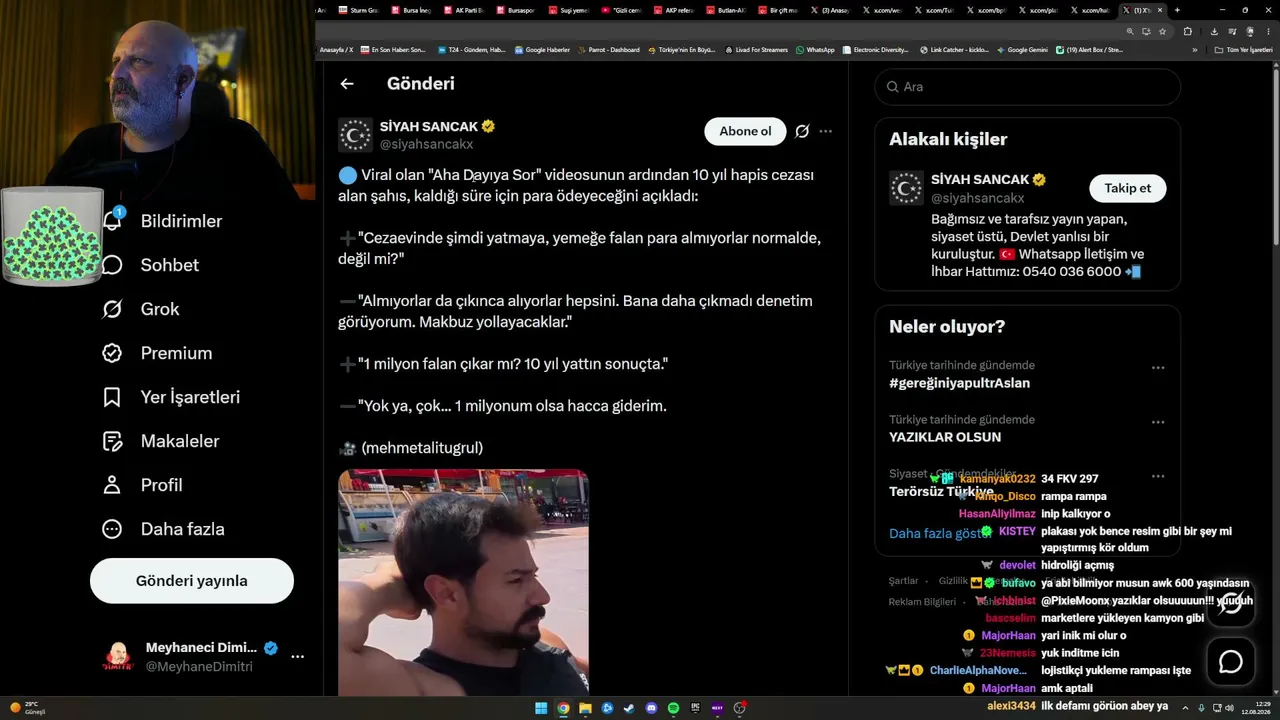Open the En Son Haber bookmark

[393, 50]
